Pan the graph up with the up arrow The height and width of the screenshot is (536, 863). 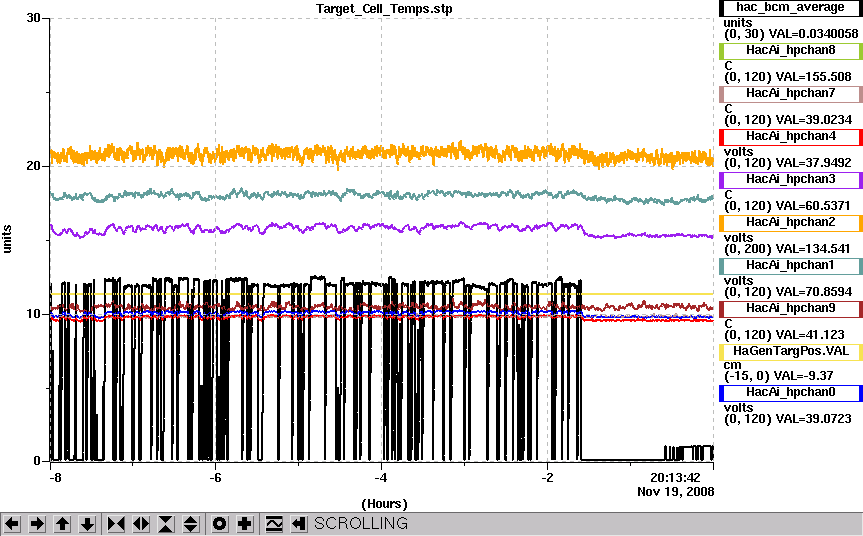pos(62,523)
